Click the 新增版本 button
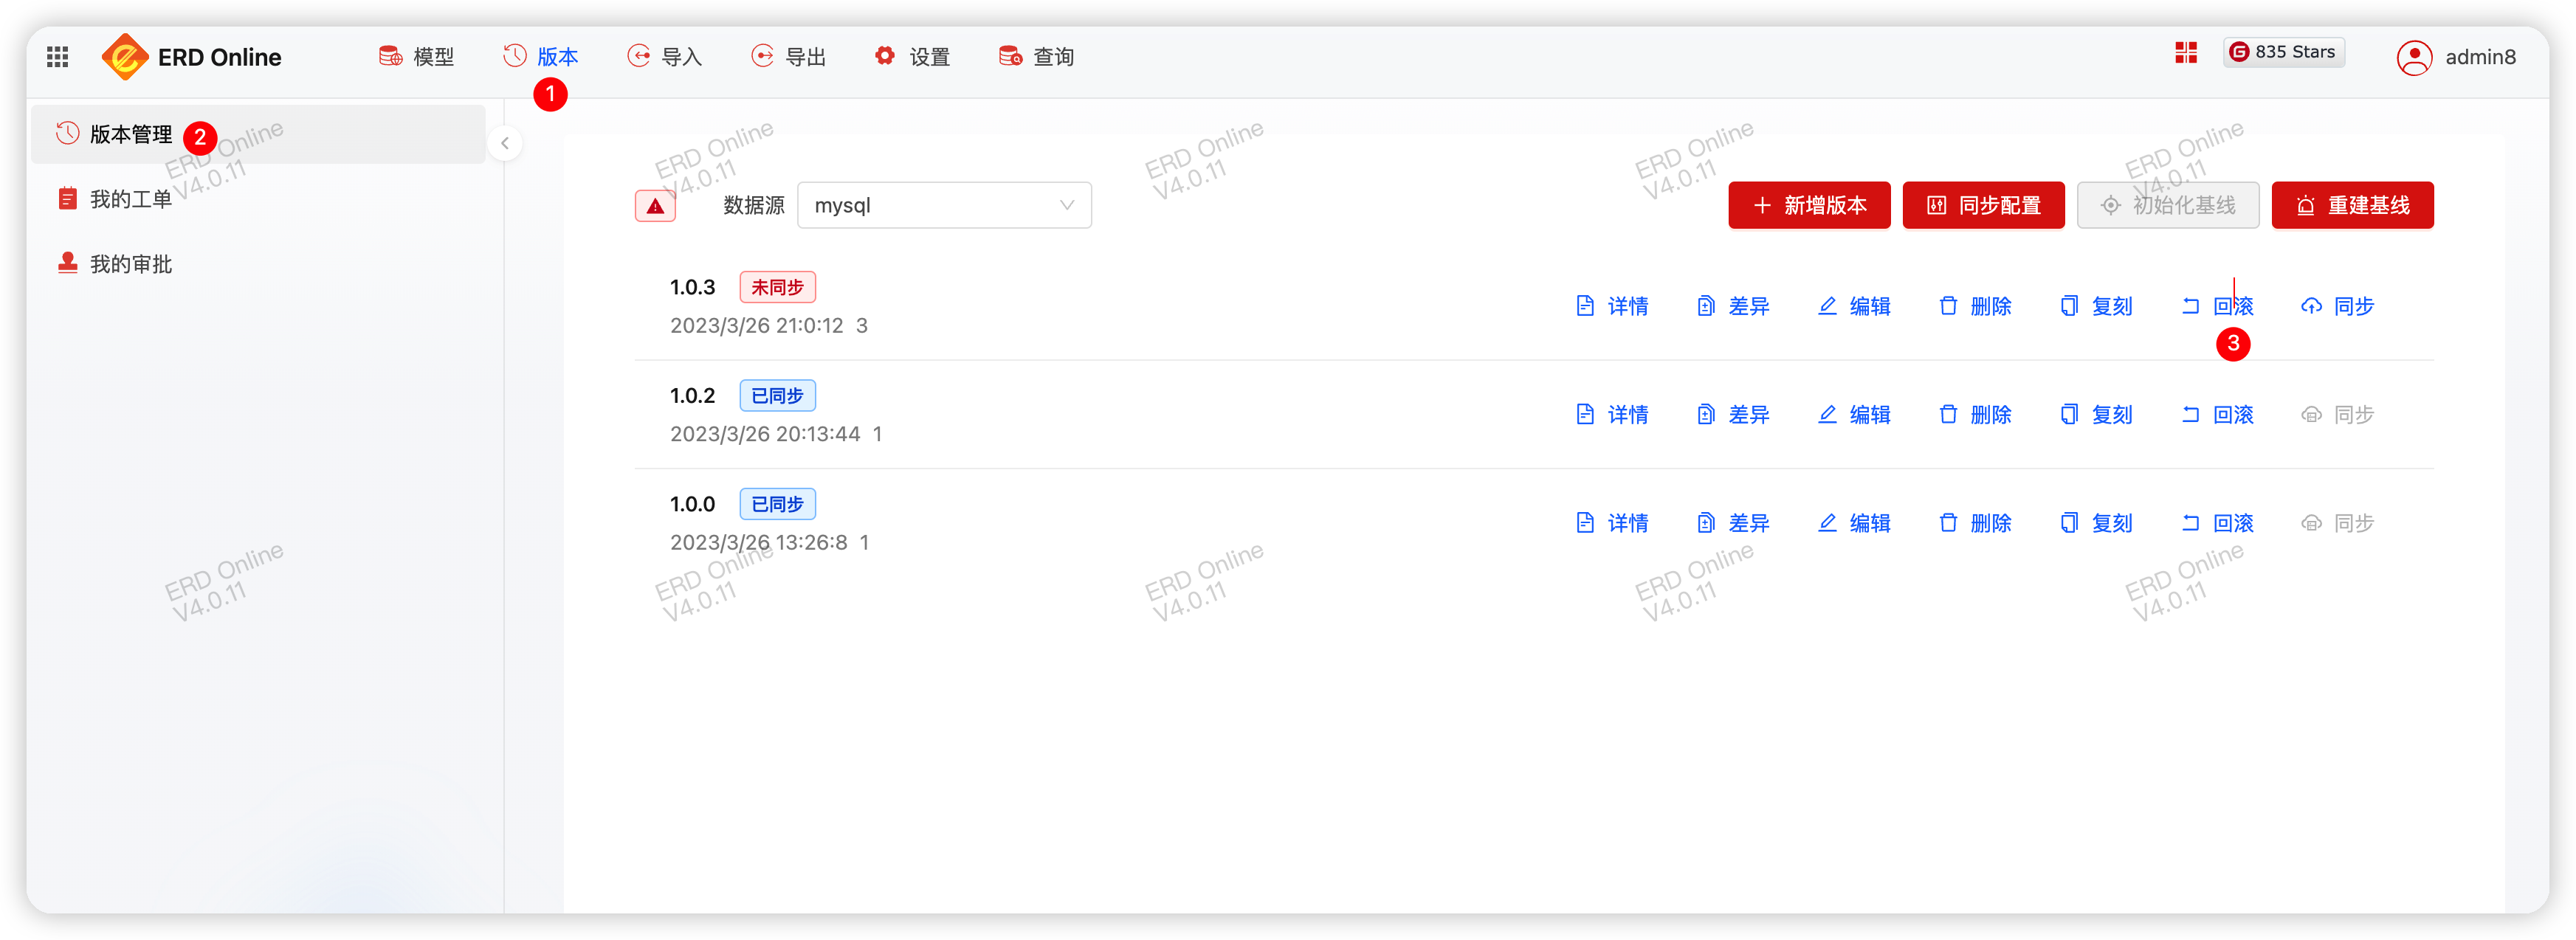The width and height of the screenshot is (2576, 940). click(x=1809, y=205)
